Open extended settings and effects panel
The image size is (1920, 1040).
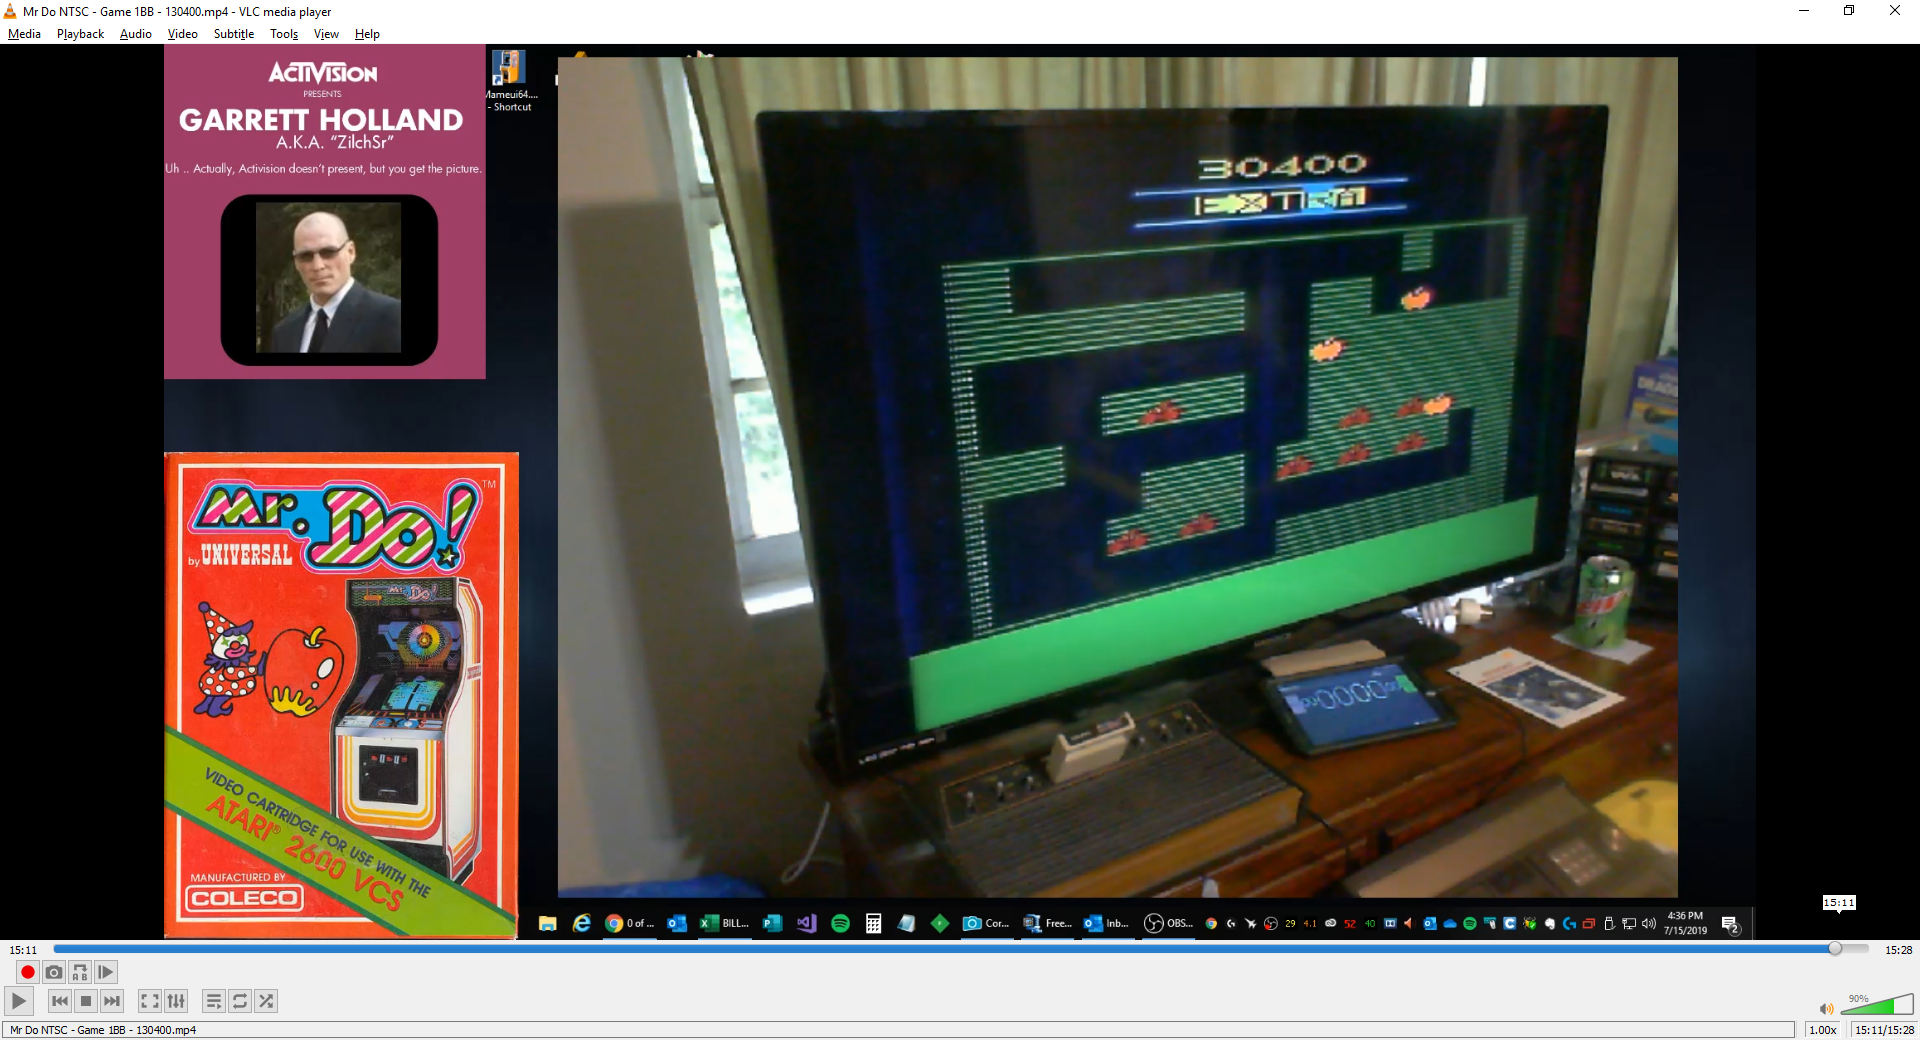[176, 1001]
